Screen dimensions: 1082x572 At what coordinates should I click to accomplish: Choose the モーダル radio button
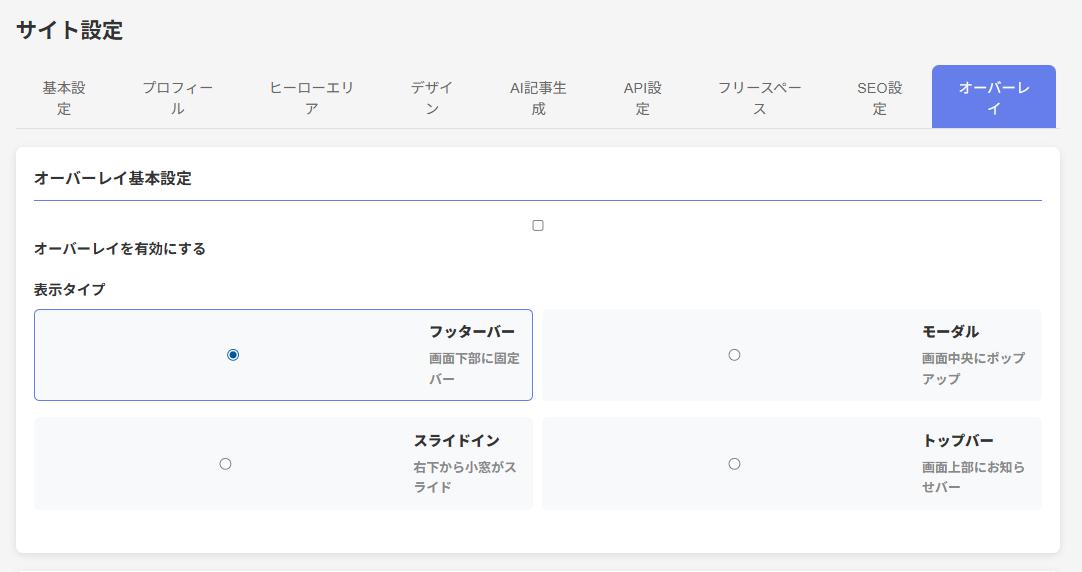point(734,355)
